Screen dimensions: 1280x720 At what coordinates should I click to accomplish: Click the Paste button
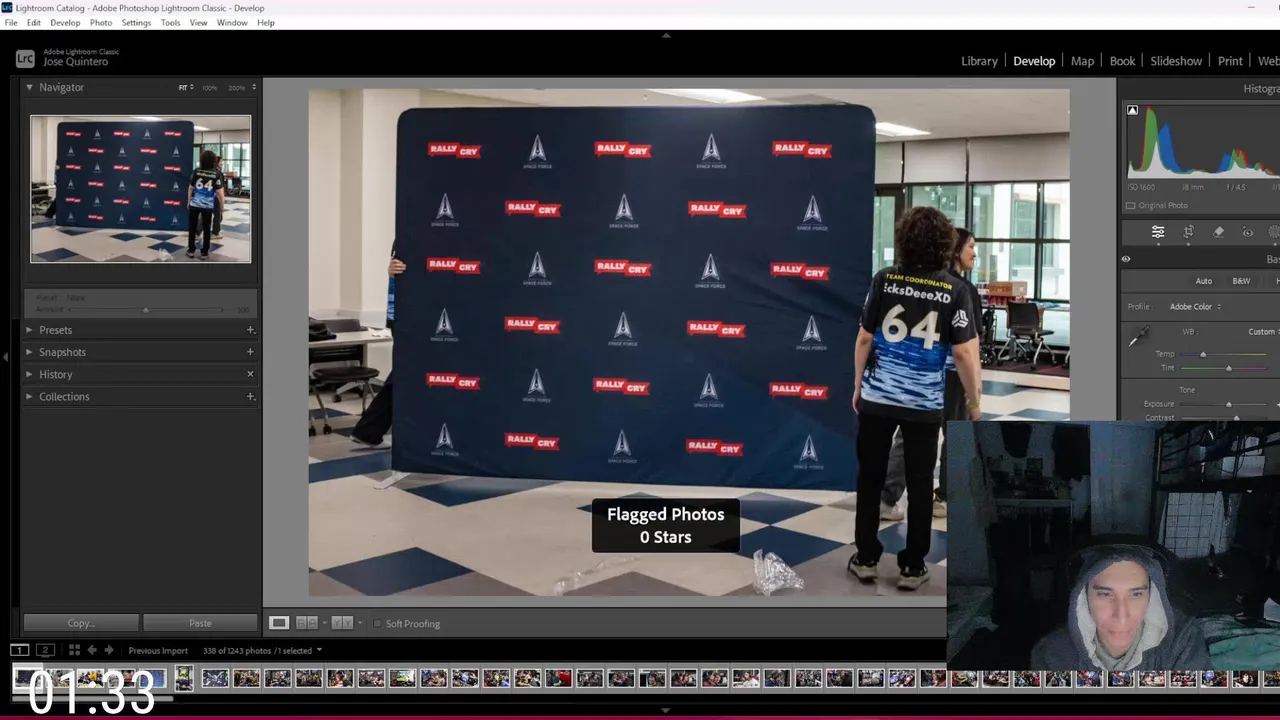pos(200,623)
